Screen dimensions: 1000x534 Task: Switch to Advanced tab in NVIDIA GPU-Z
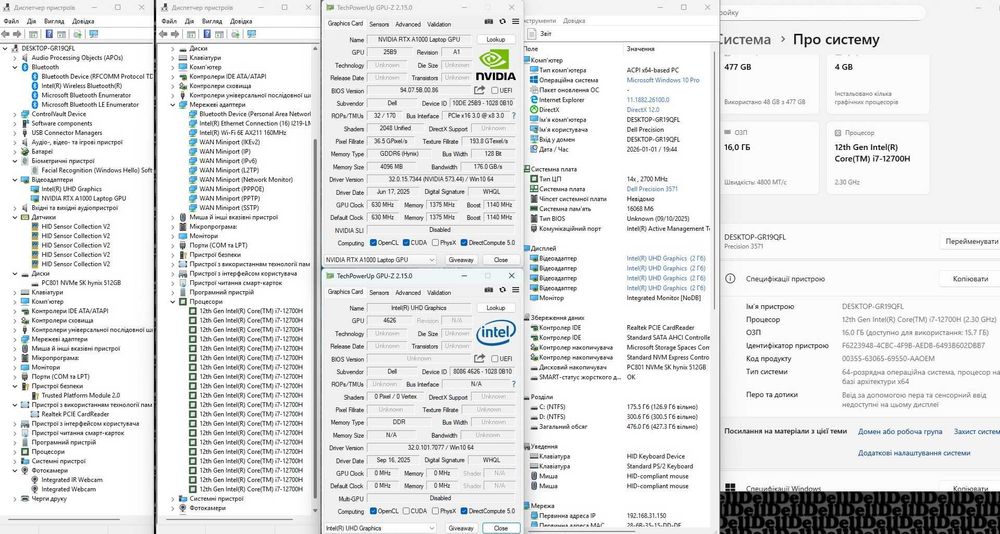tap(408, 24)
